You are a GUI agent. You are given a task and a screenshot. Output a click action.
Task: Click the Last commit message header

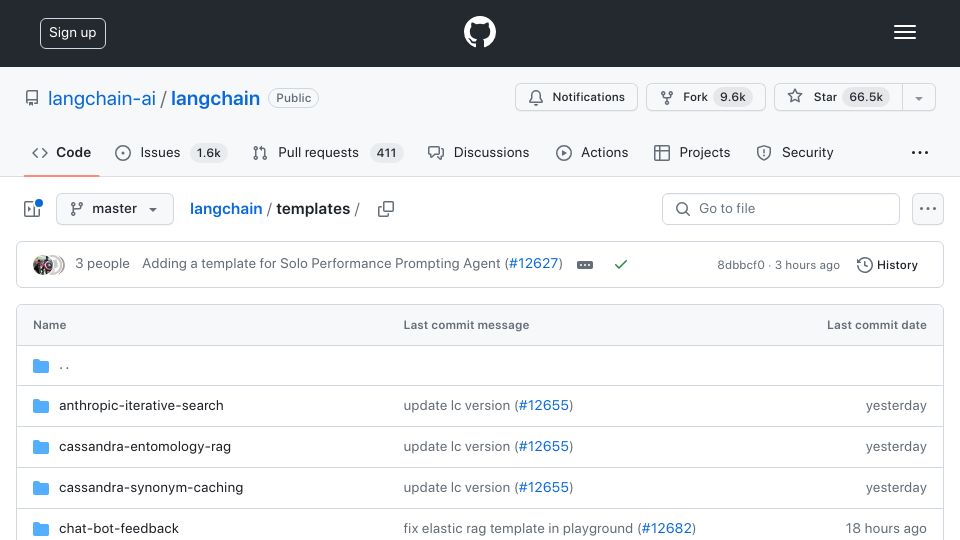point(466,325)
